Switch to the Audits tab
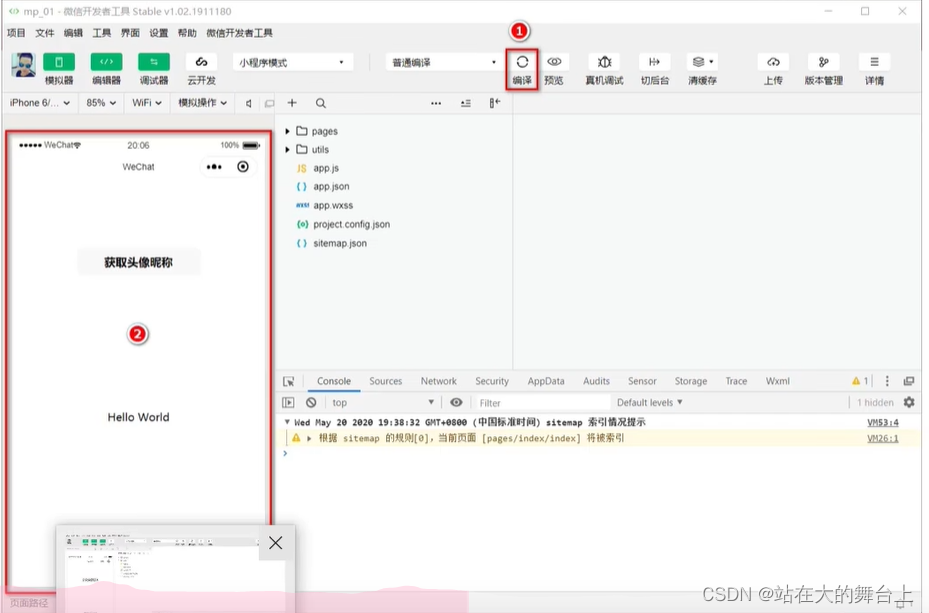Image resolution: width=929 pixels, height=613 pixels. [x=596, y=381]
